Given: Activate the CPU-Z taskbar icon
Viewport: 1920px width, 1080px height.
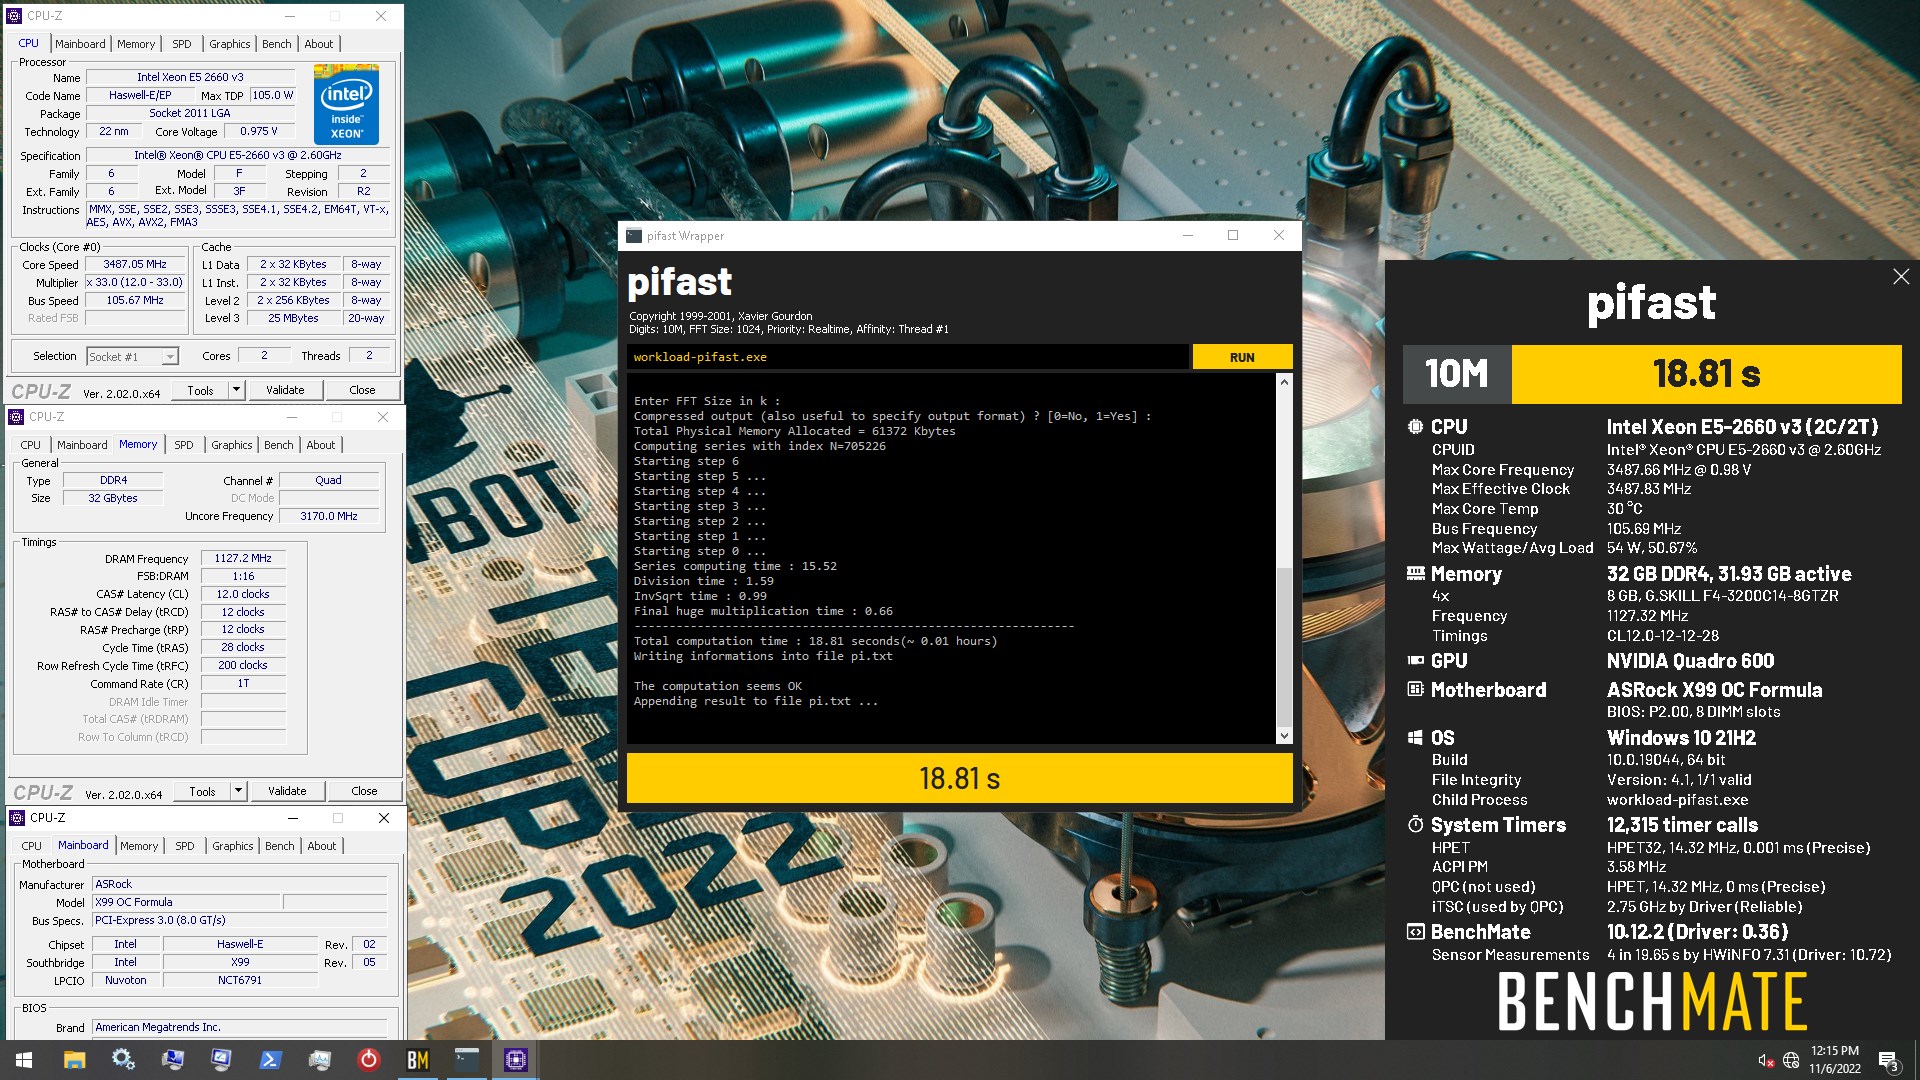Looking at the screenshot, I should click(x=516, y=1060).
